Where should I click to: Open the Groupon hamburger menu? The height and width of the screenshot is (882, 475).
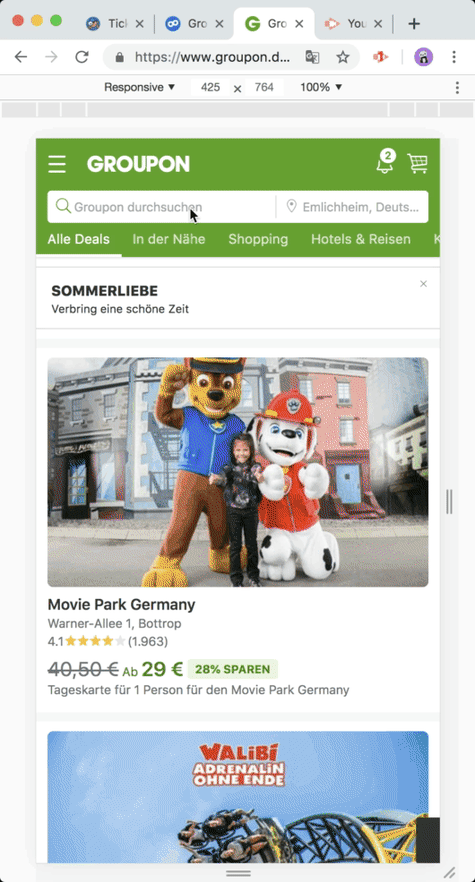pos(57,164)
